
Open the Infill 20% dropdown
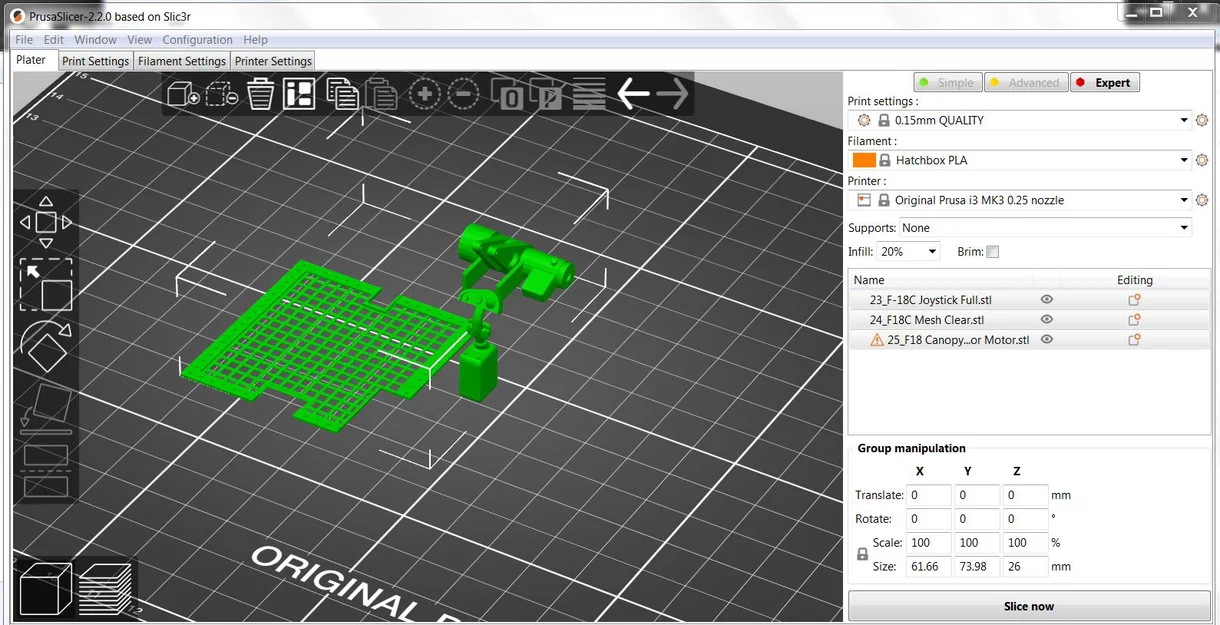point(908,252)
